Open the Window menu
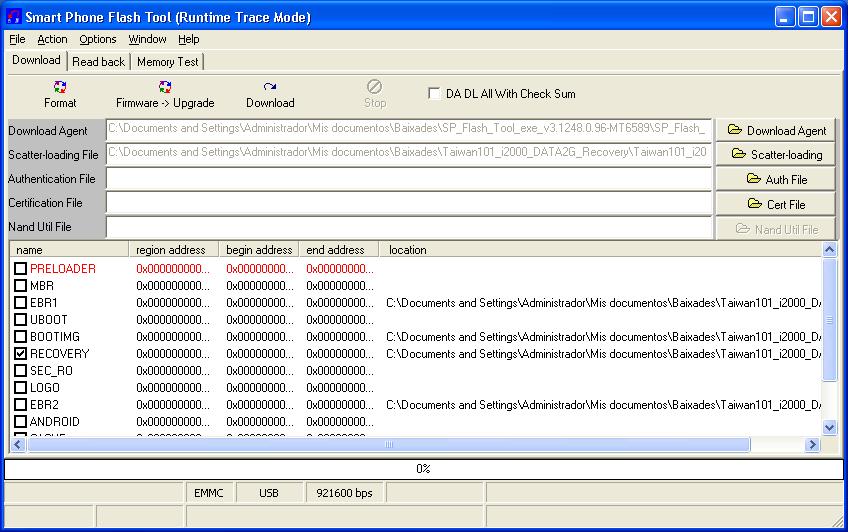Image resolution: width=848 pixels, height=532 pixels. click(147, 39)
